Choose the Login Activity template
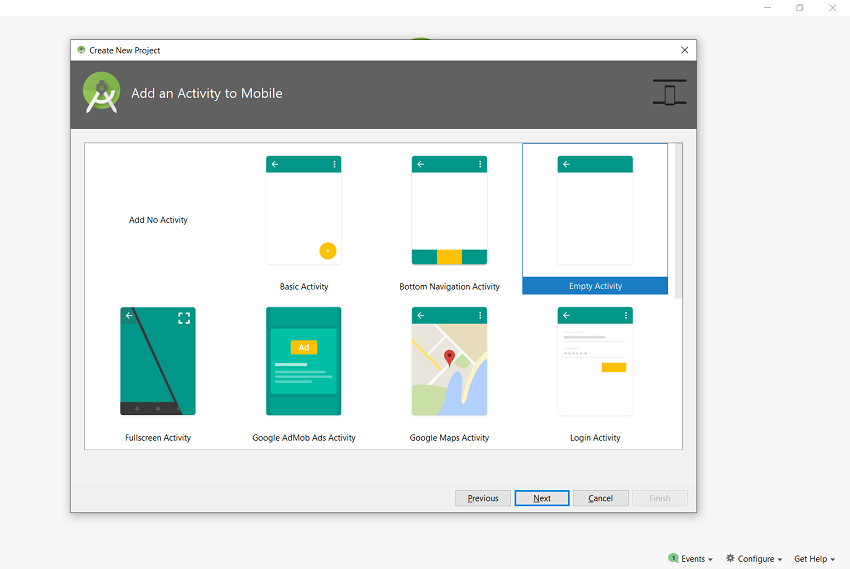The image size is (850, 569). pyautogui.click(x=595, y=361)
